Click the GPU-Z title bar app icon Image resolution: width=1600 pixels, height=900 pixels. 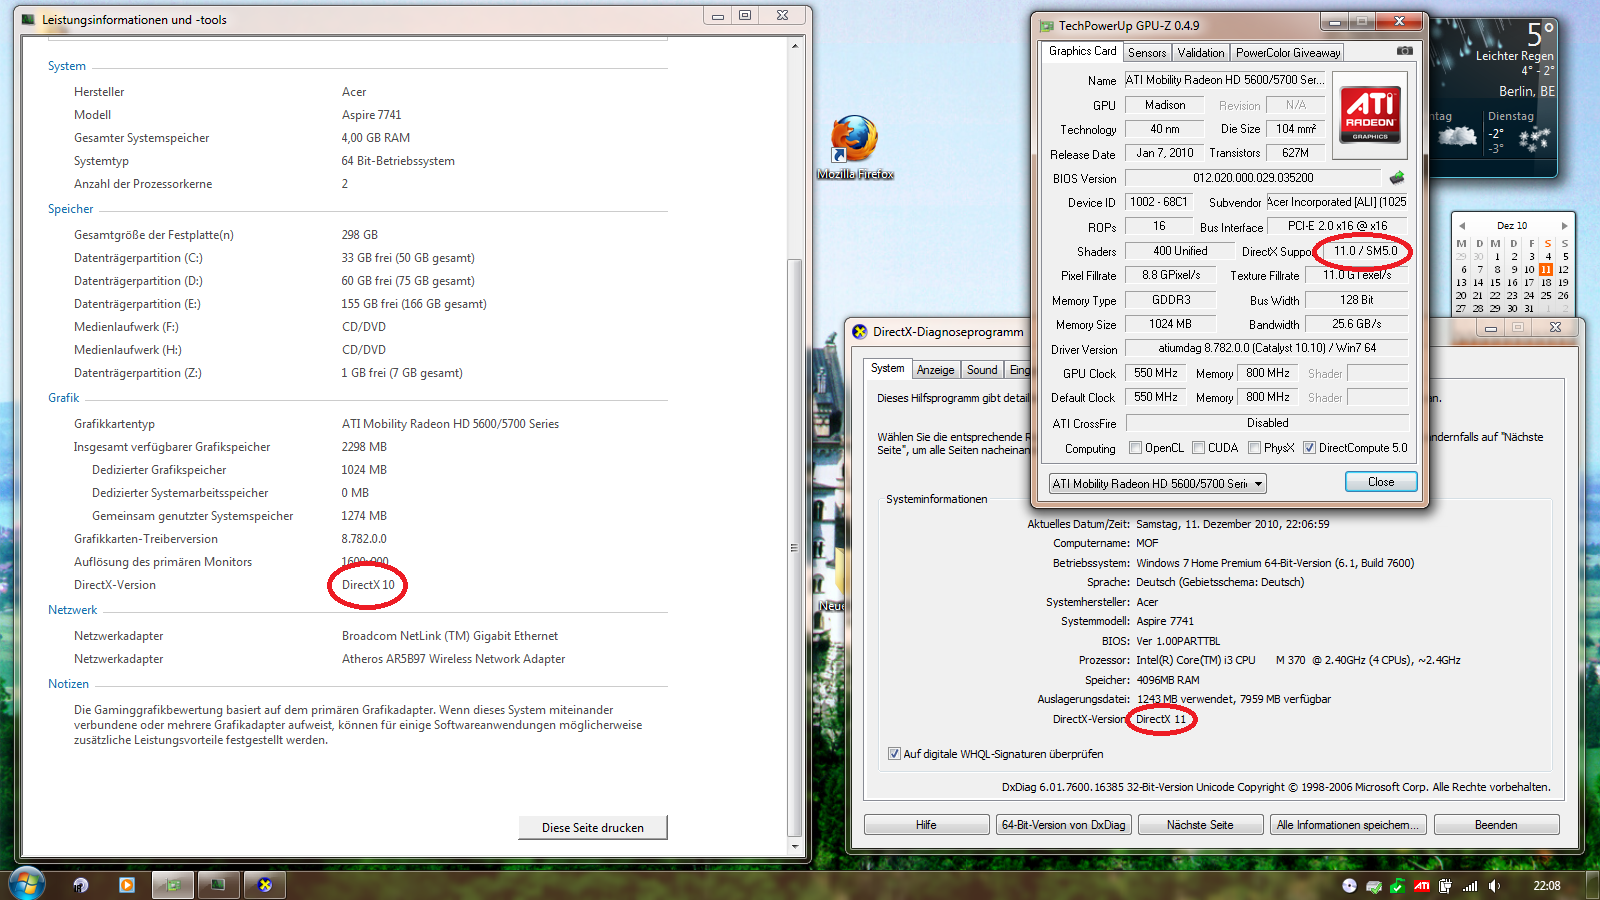pos(1047,26)
